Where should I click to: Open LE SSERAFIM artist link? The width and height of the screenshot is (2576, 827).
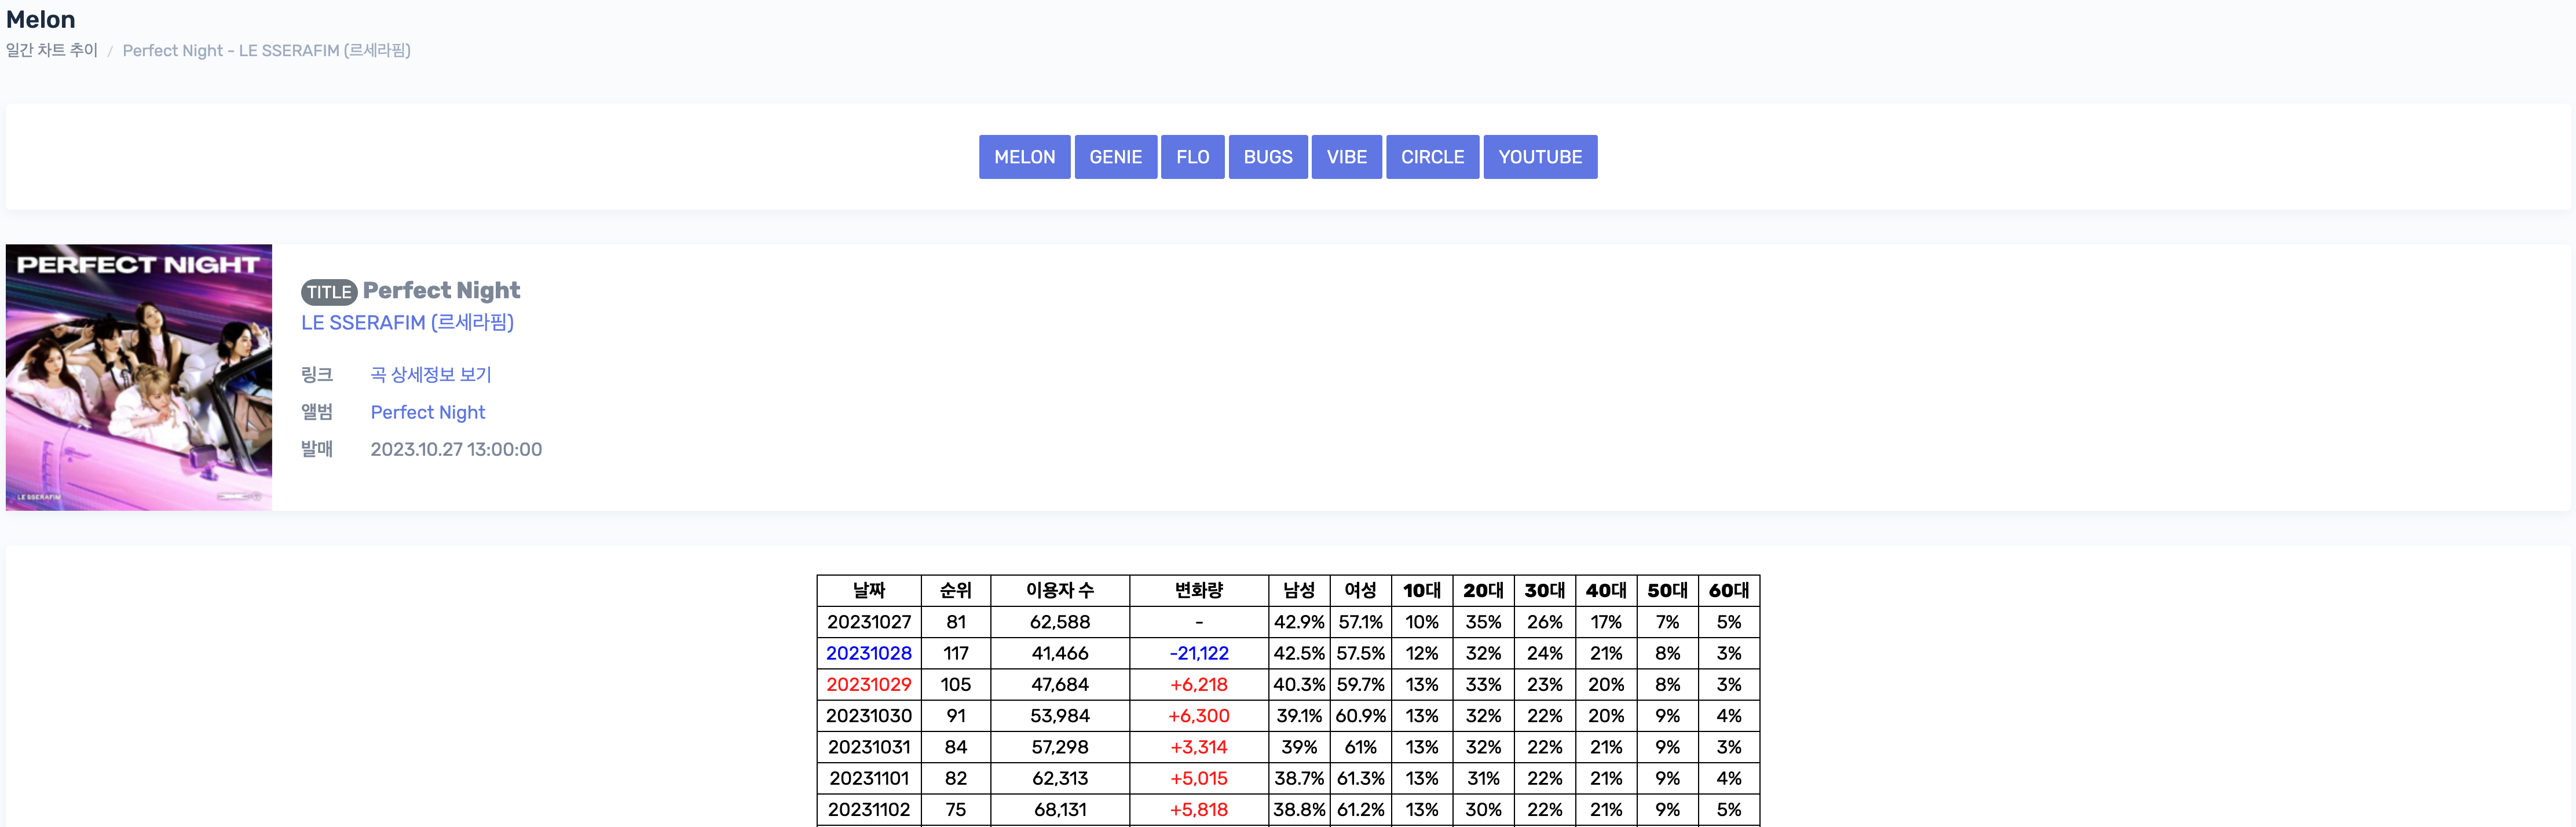(407, 322)
